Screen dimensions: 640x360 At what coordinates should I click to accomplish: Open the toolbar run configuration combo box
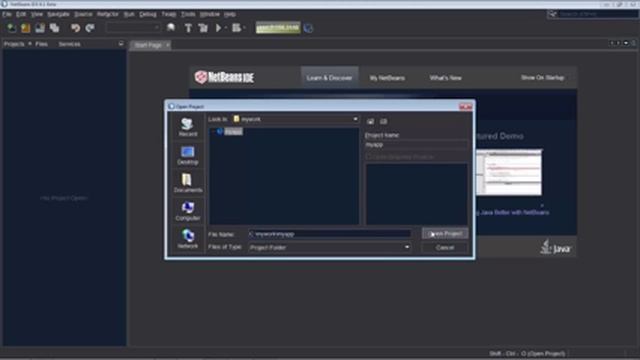point(133,28)
